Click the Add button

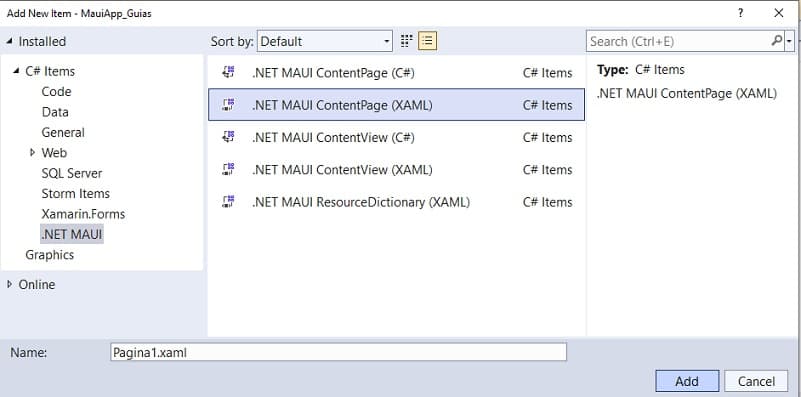click(x=687, y=381)
